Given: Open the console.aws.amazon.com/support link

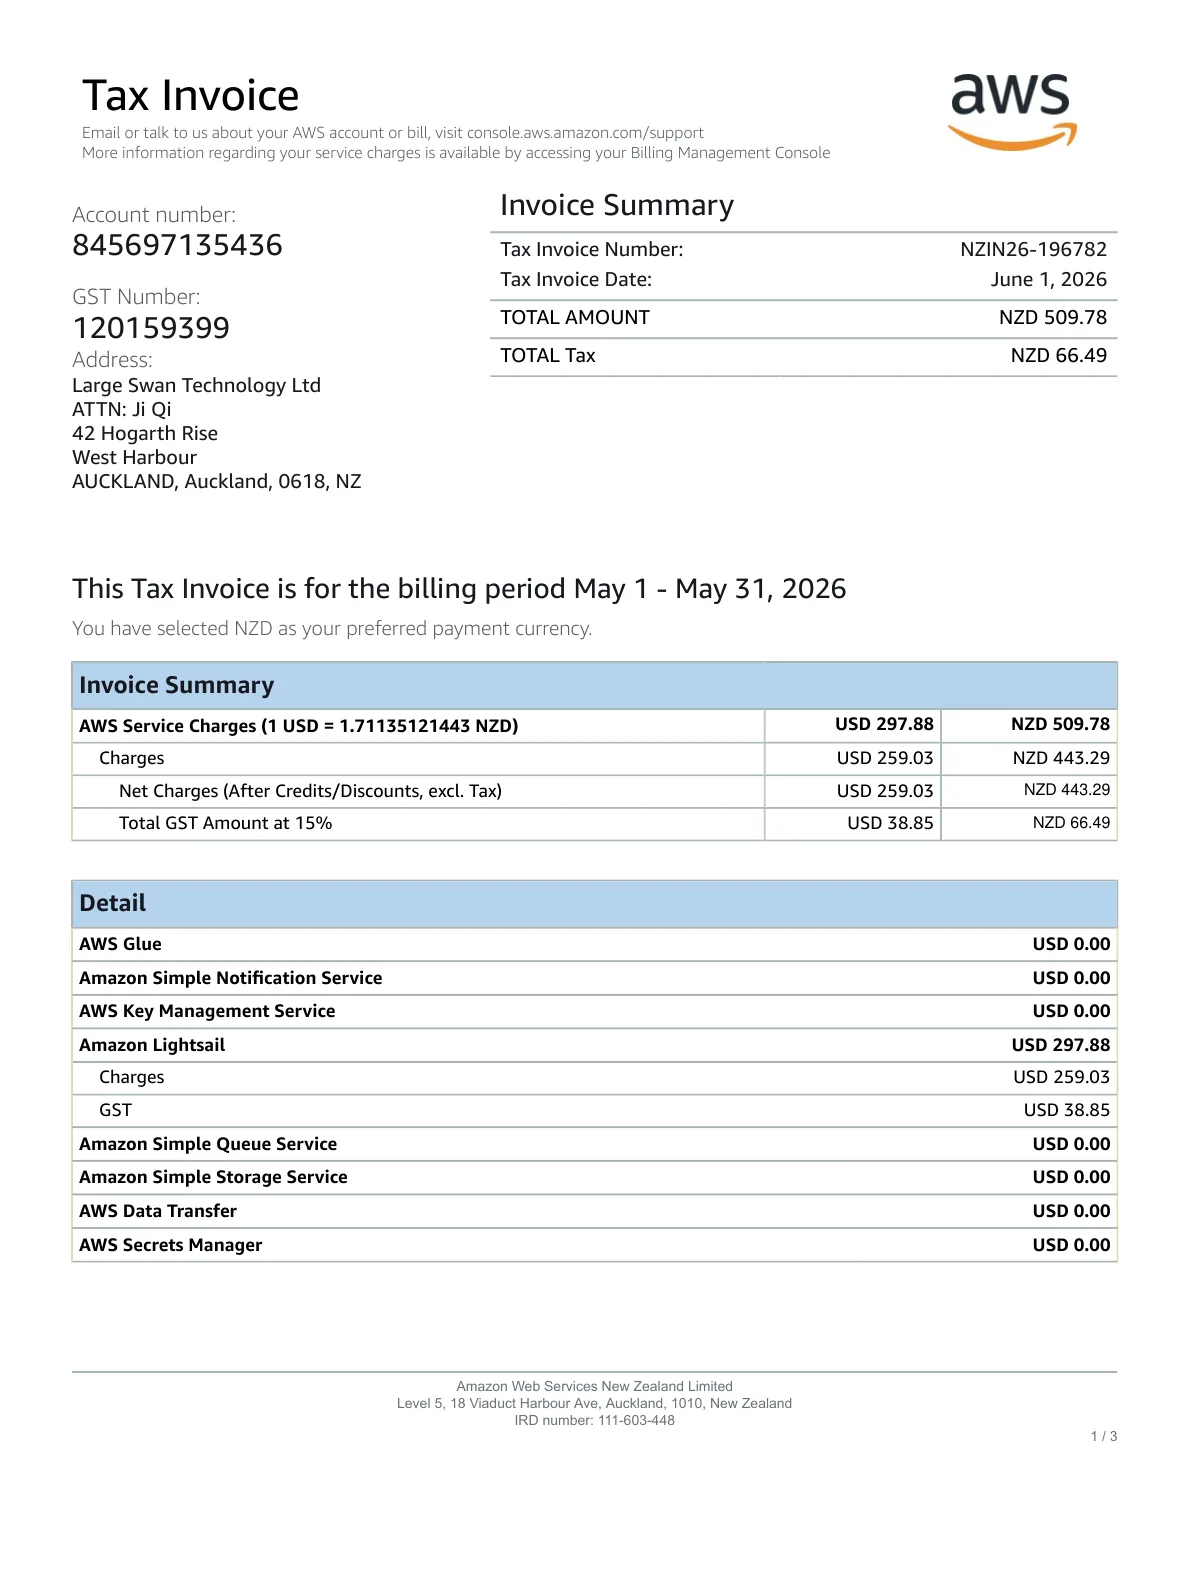Looking at the screenshot, I should [585, 133].
